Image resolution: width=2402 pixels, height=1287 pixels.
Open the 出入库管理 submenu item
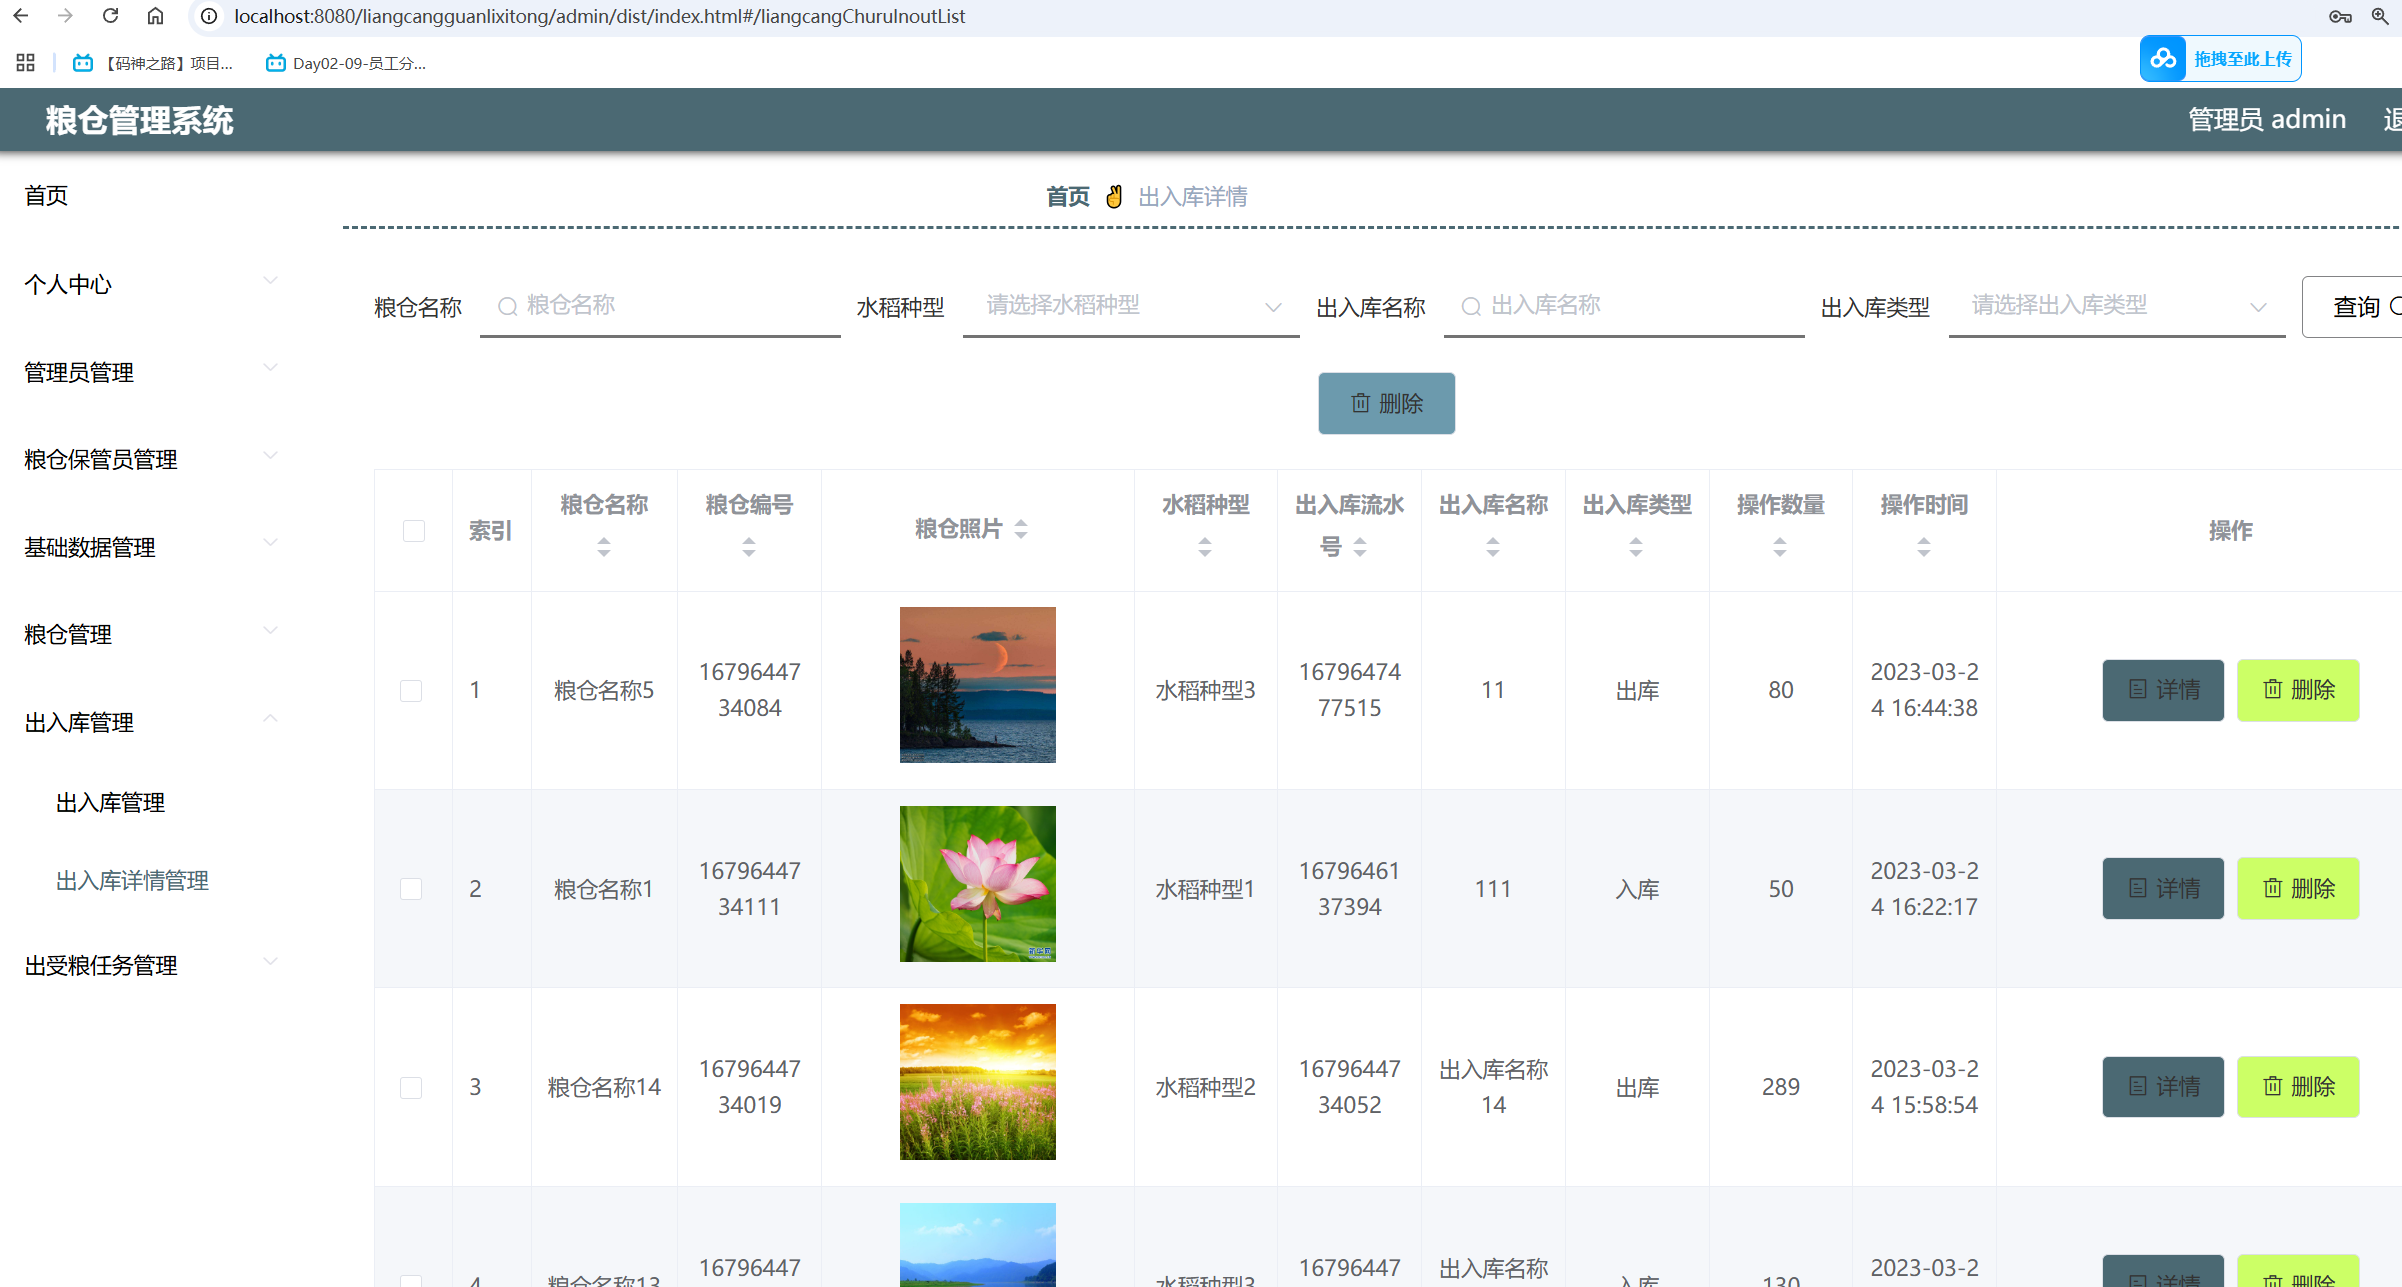pyautogui.click(x=111, y=803)
